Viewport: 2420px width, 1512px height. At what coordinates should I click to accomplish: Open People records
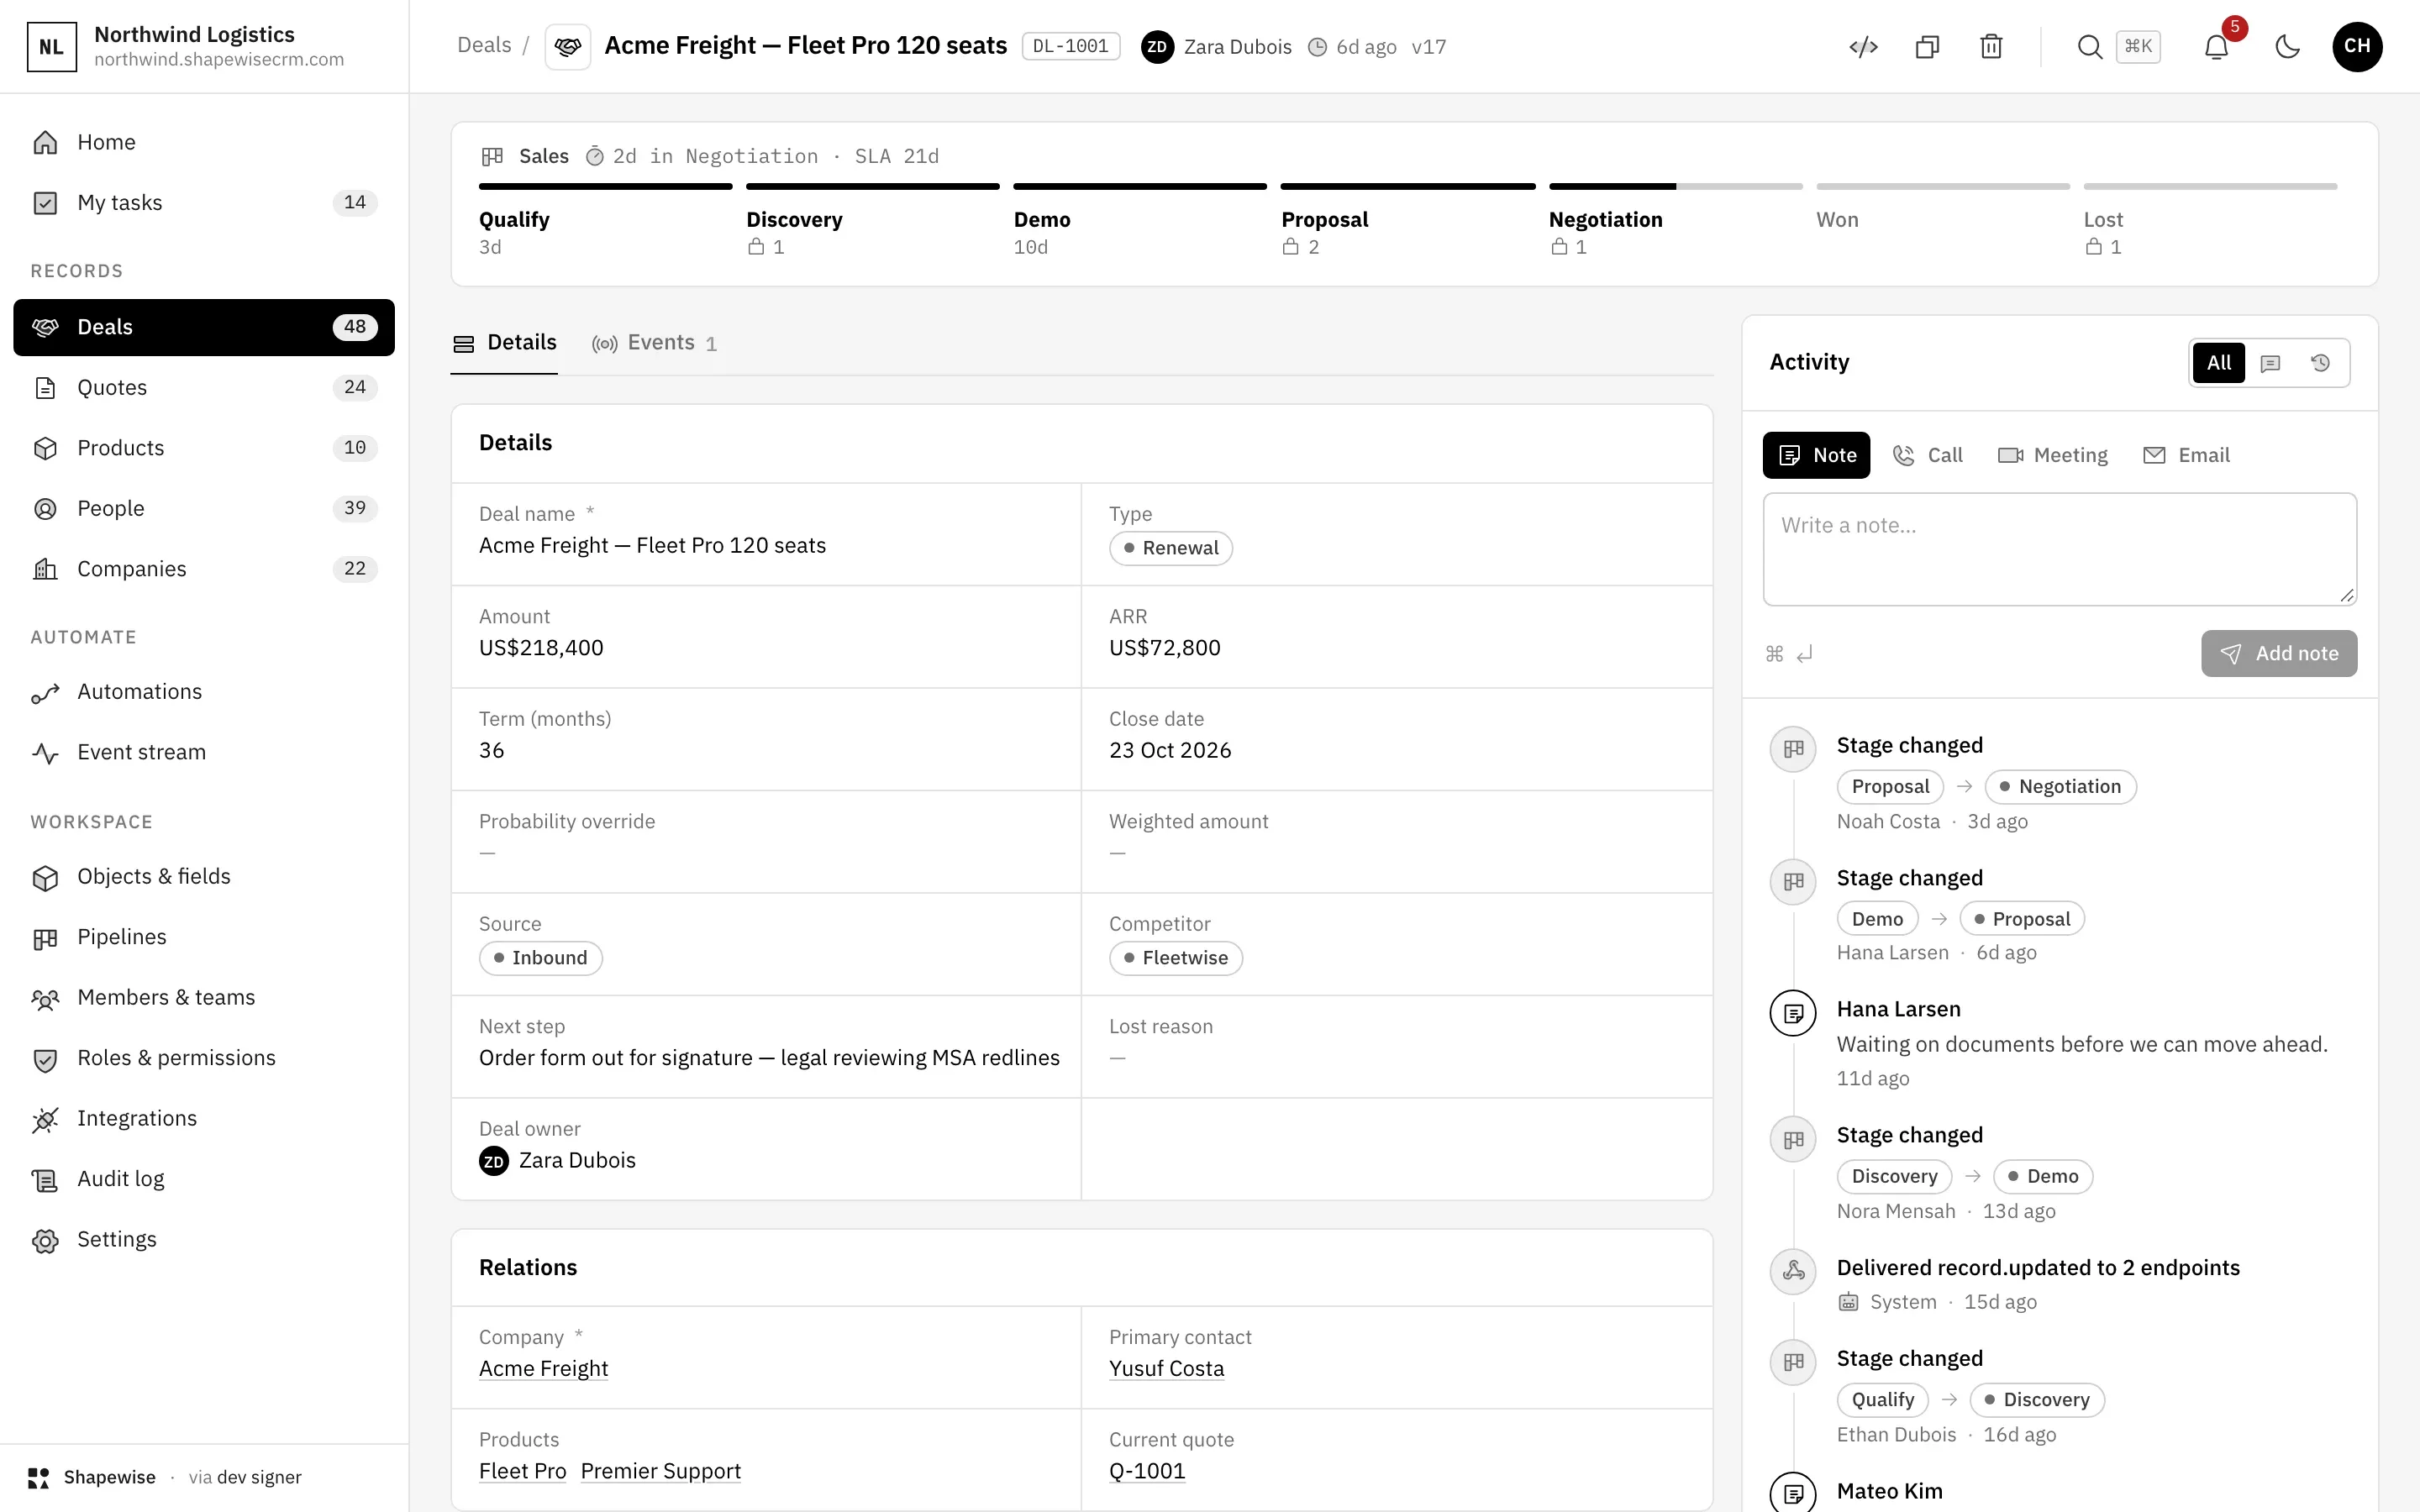point(204,509)
